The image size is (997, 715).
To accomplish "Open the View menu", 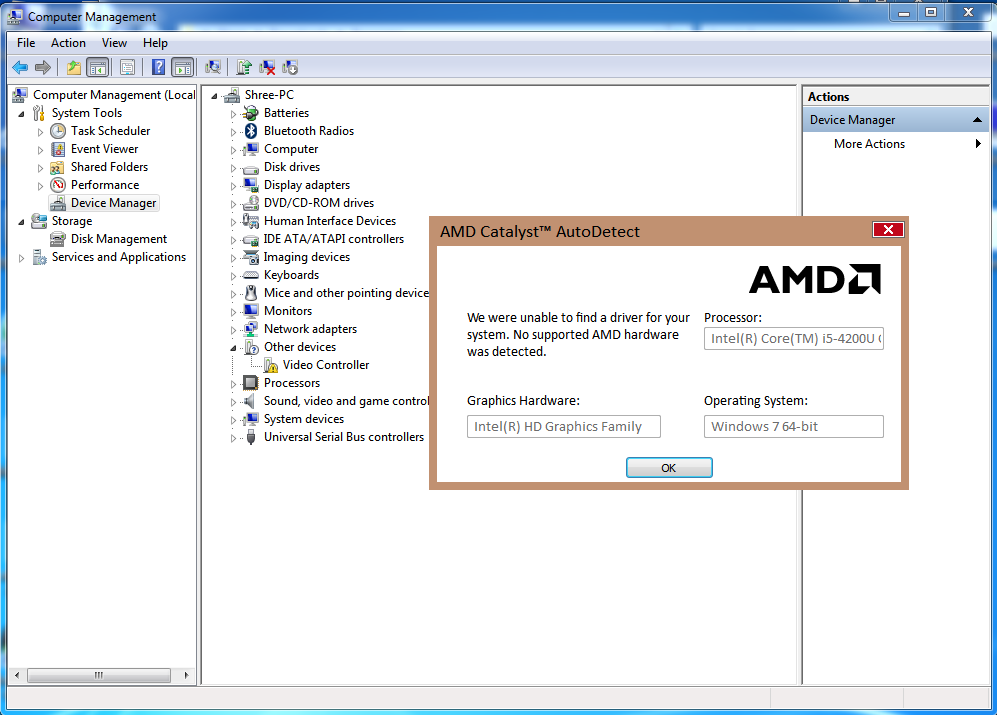I will point(114,43).
